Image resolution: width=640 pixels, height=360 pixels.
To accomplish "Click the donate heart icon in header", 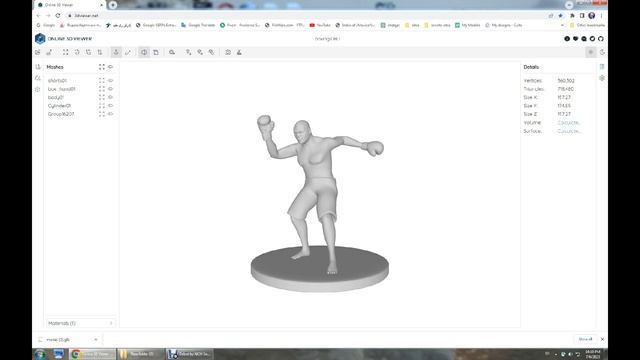I will click(576, 39).
